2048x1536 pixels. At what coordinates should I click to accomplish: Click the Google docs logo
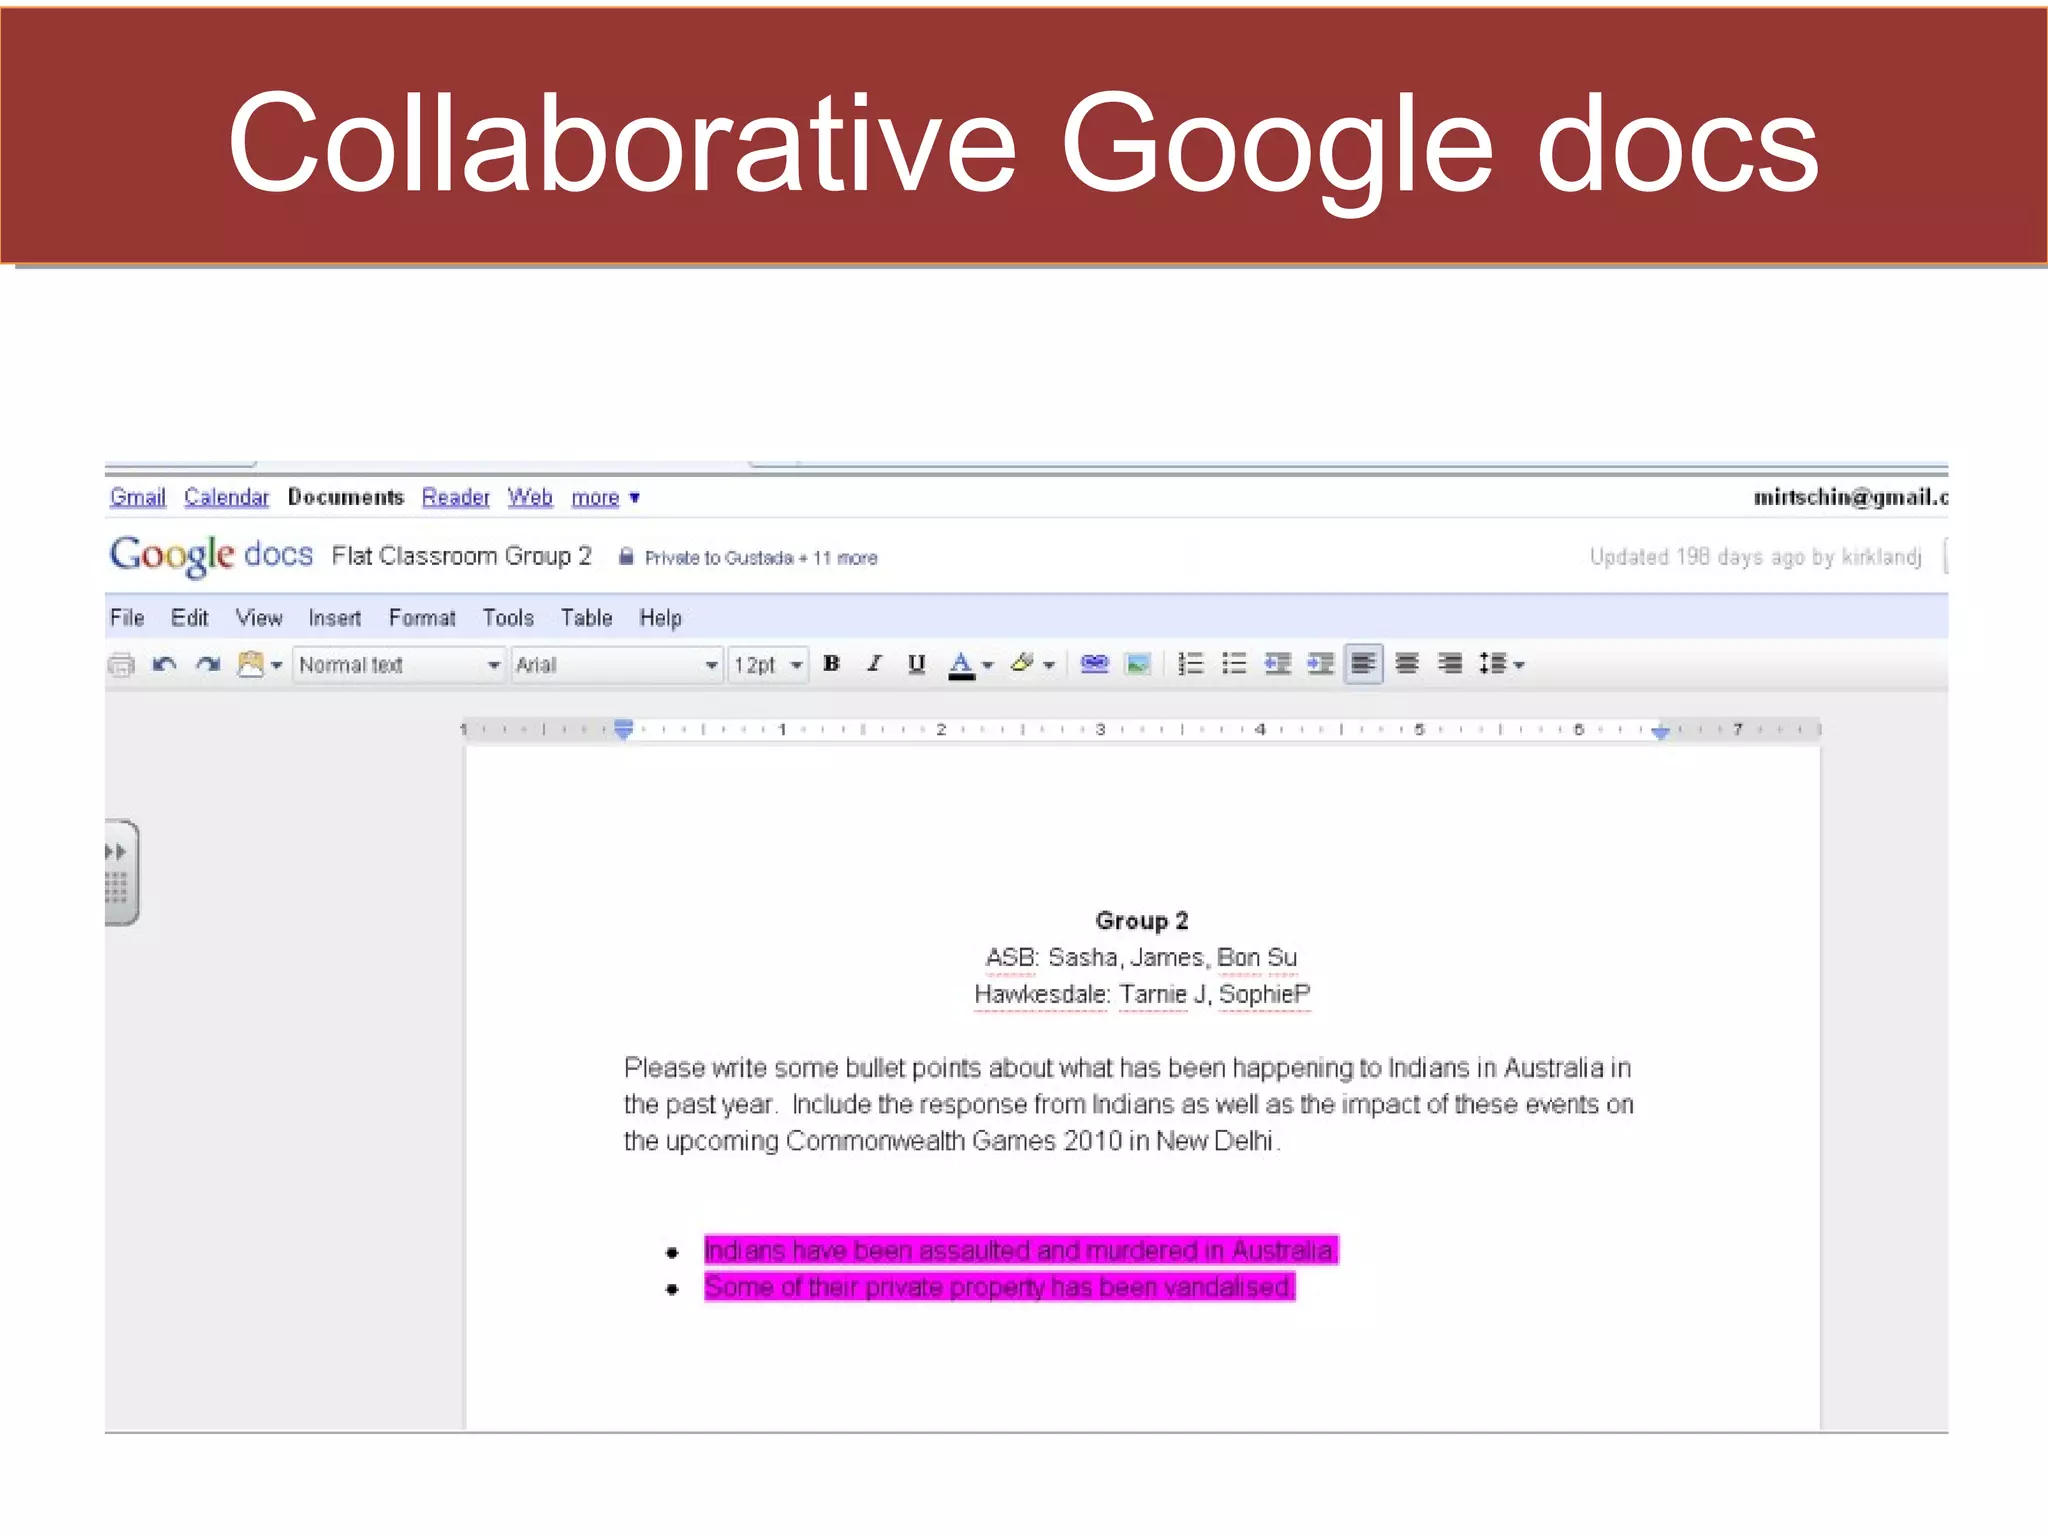coord(211,555)
